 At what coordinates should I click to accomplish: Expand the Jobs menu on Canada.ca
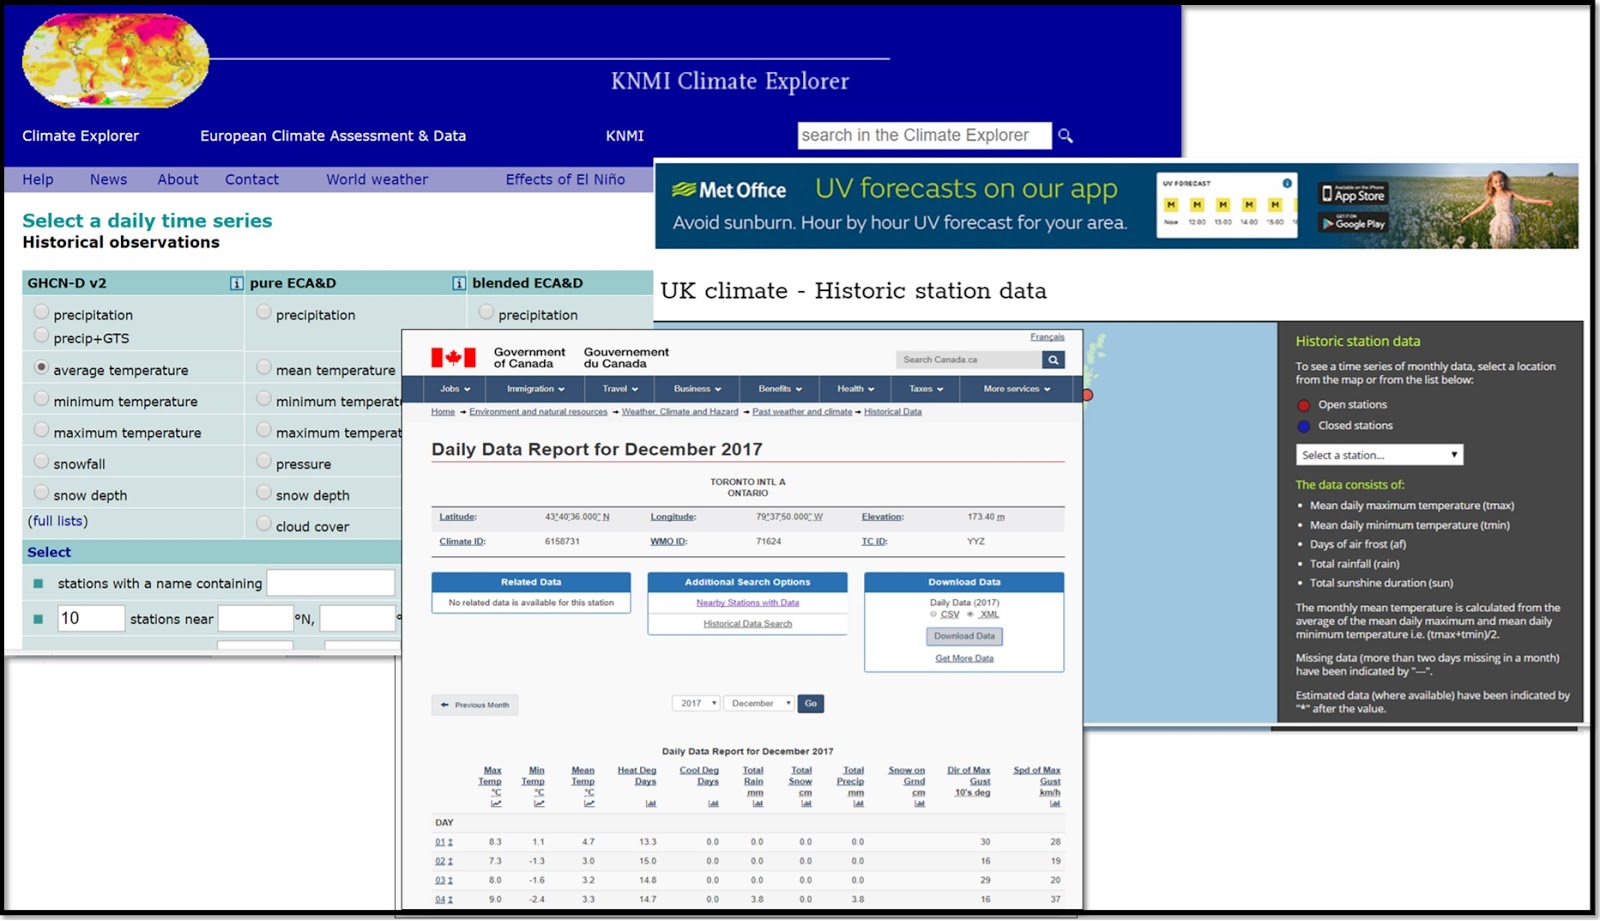pos(455,389)
